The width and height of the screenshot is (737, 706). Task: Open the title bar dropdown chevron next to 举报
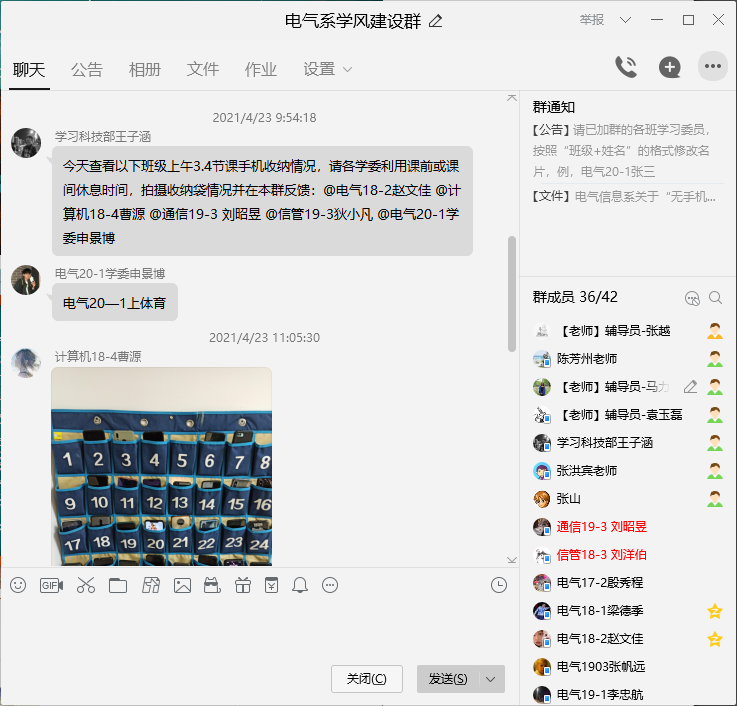point(625,20)
